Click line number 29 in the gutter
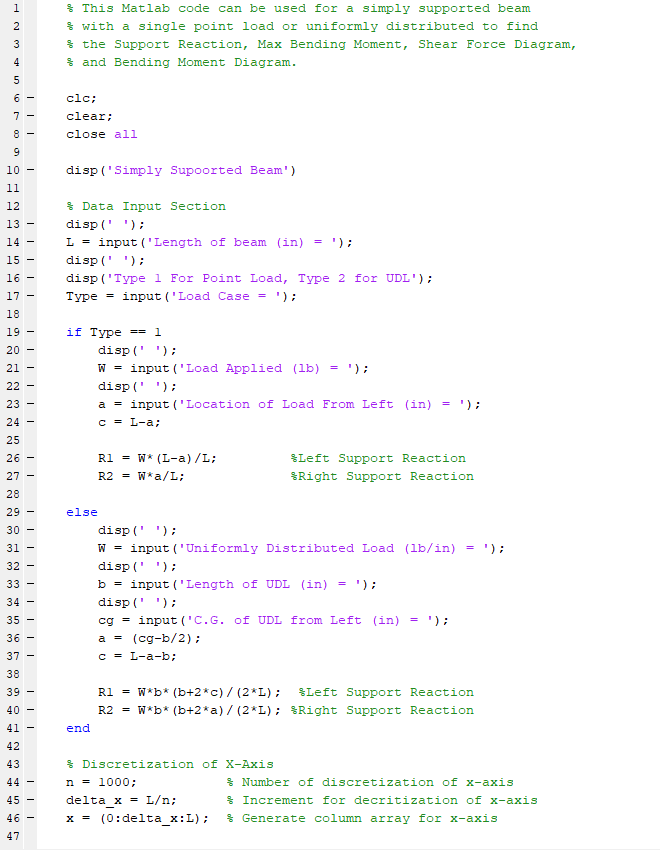Viewport: 660px width, 850px height. [13, 512]
